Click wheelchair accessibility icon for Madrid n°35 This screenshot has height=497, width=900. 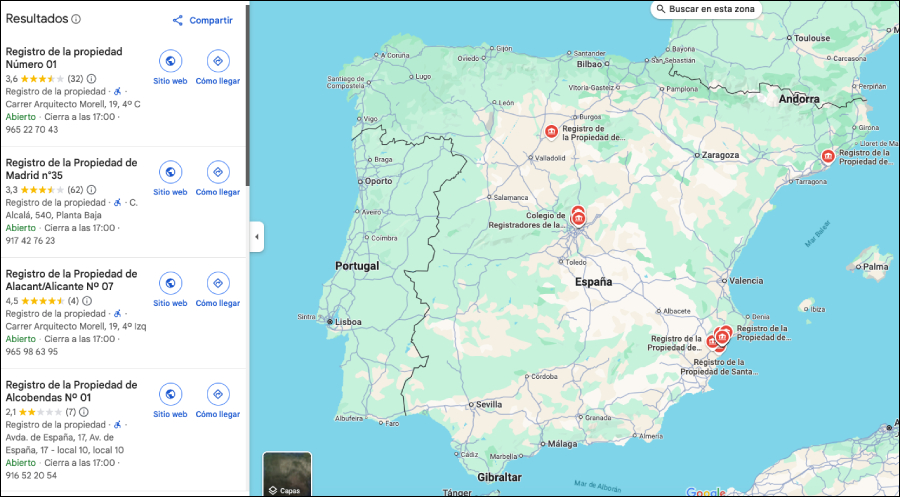tap(117, 203)
